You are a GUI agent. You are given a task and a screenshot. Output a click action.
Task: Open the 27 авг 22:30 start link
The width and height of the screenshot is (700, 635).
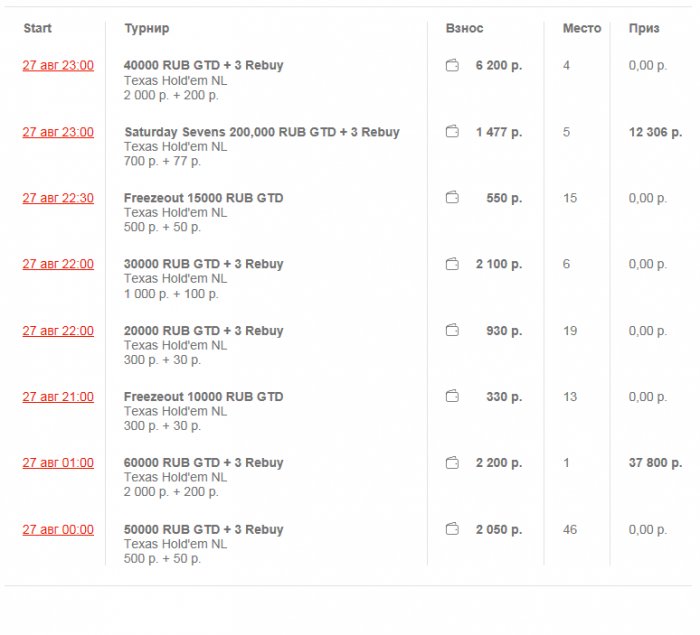tap(58, 198)
